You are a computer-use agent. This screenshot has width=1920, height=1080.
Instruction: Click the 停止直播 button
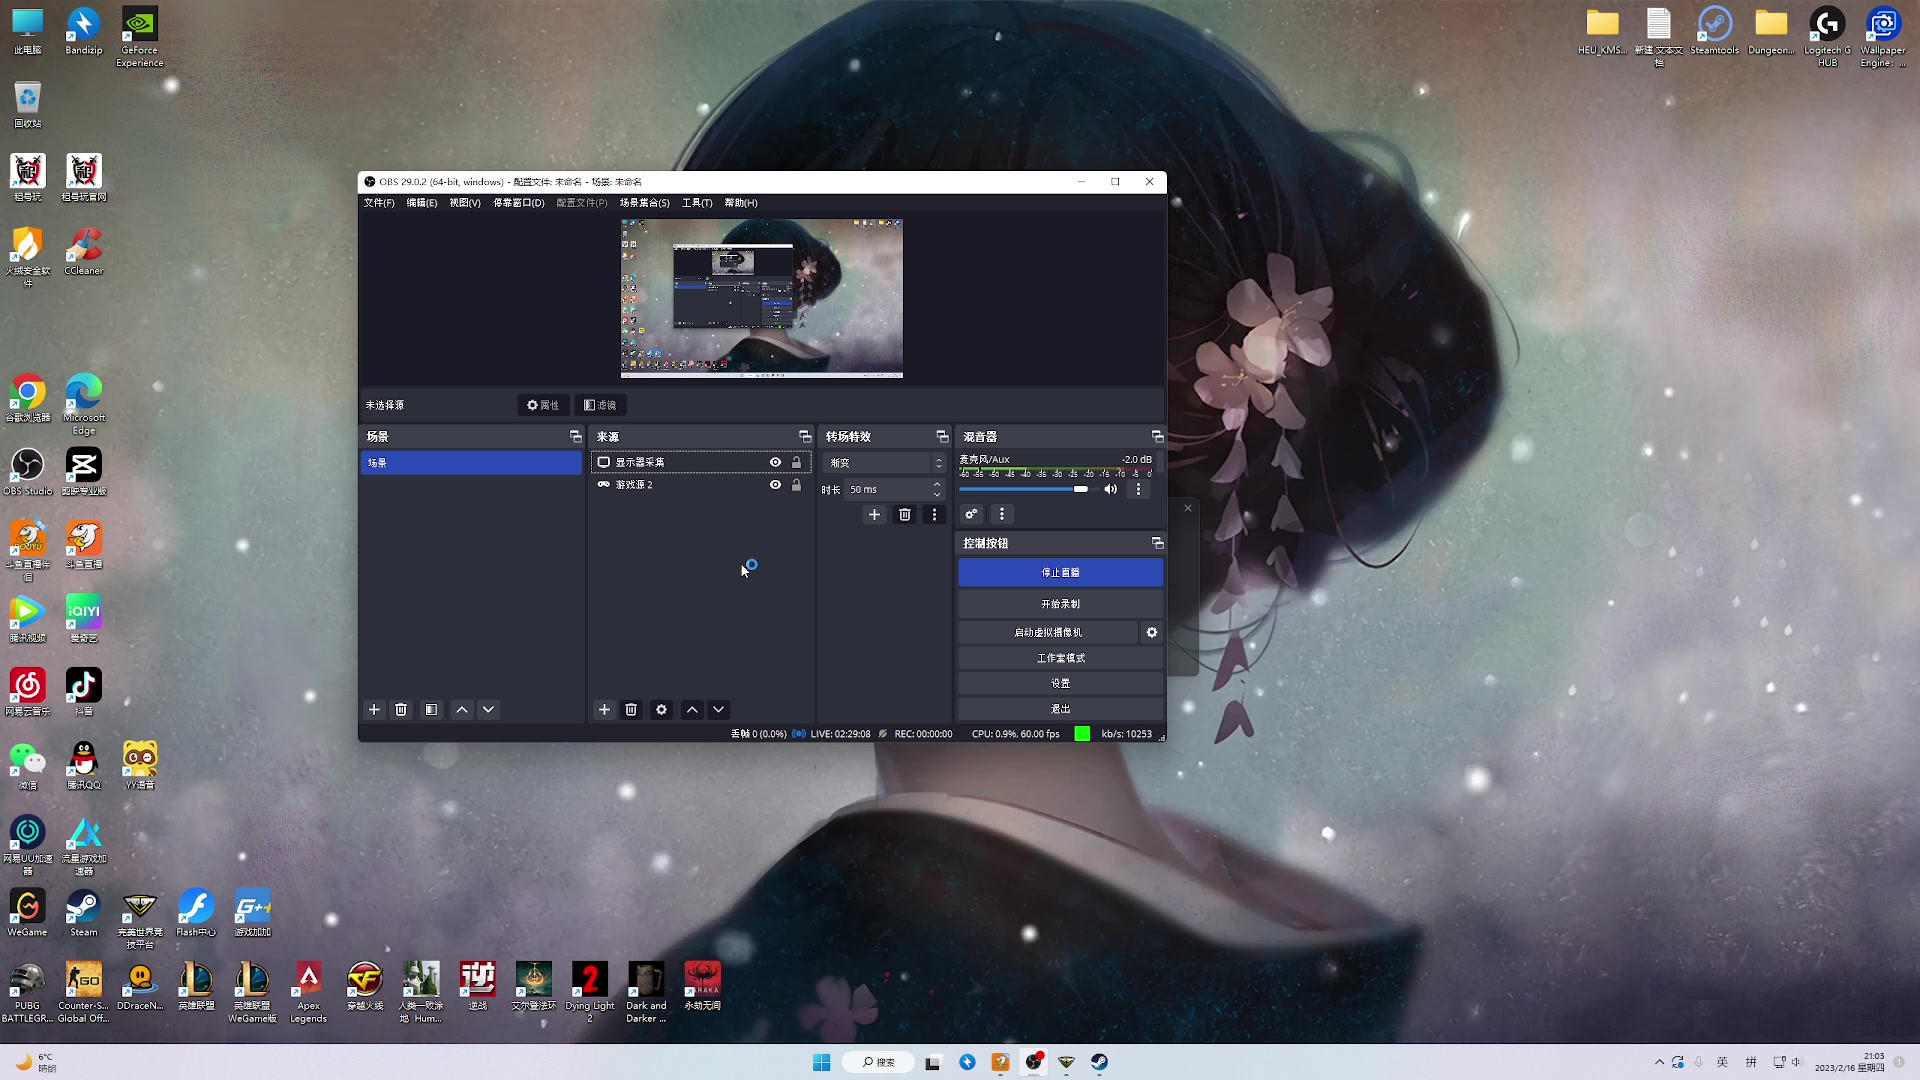1060,572
